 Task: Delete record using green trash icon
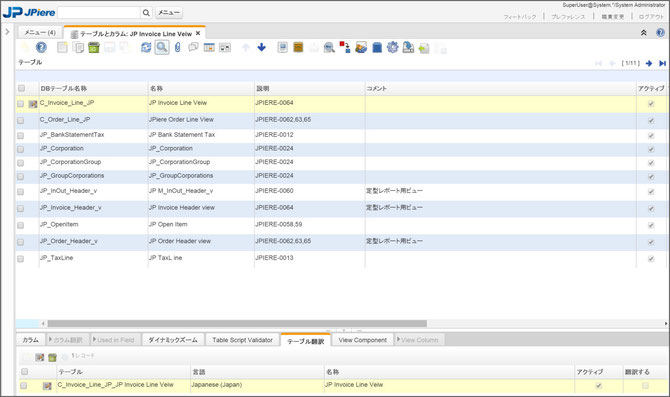pos(94,47)
